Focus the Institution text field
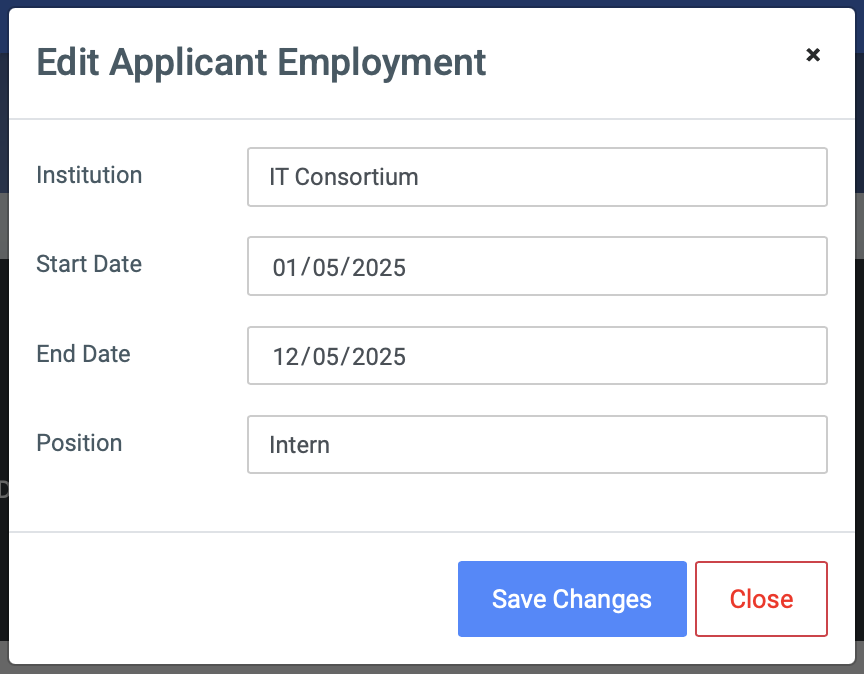Image resolution: width=864 pixels, height=674 pixels. coord(537,177)
